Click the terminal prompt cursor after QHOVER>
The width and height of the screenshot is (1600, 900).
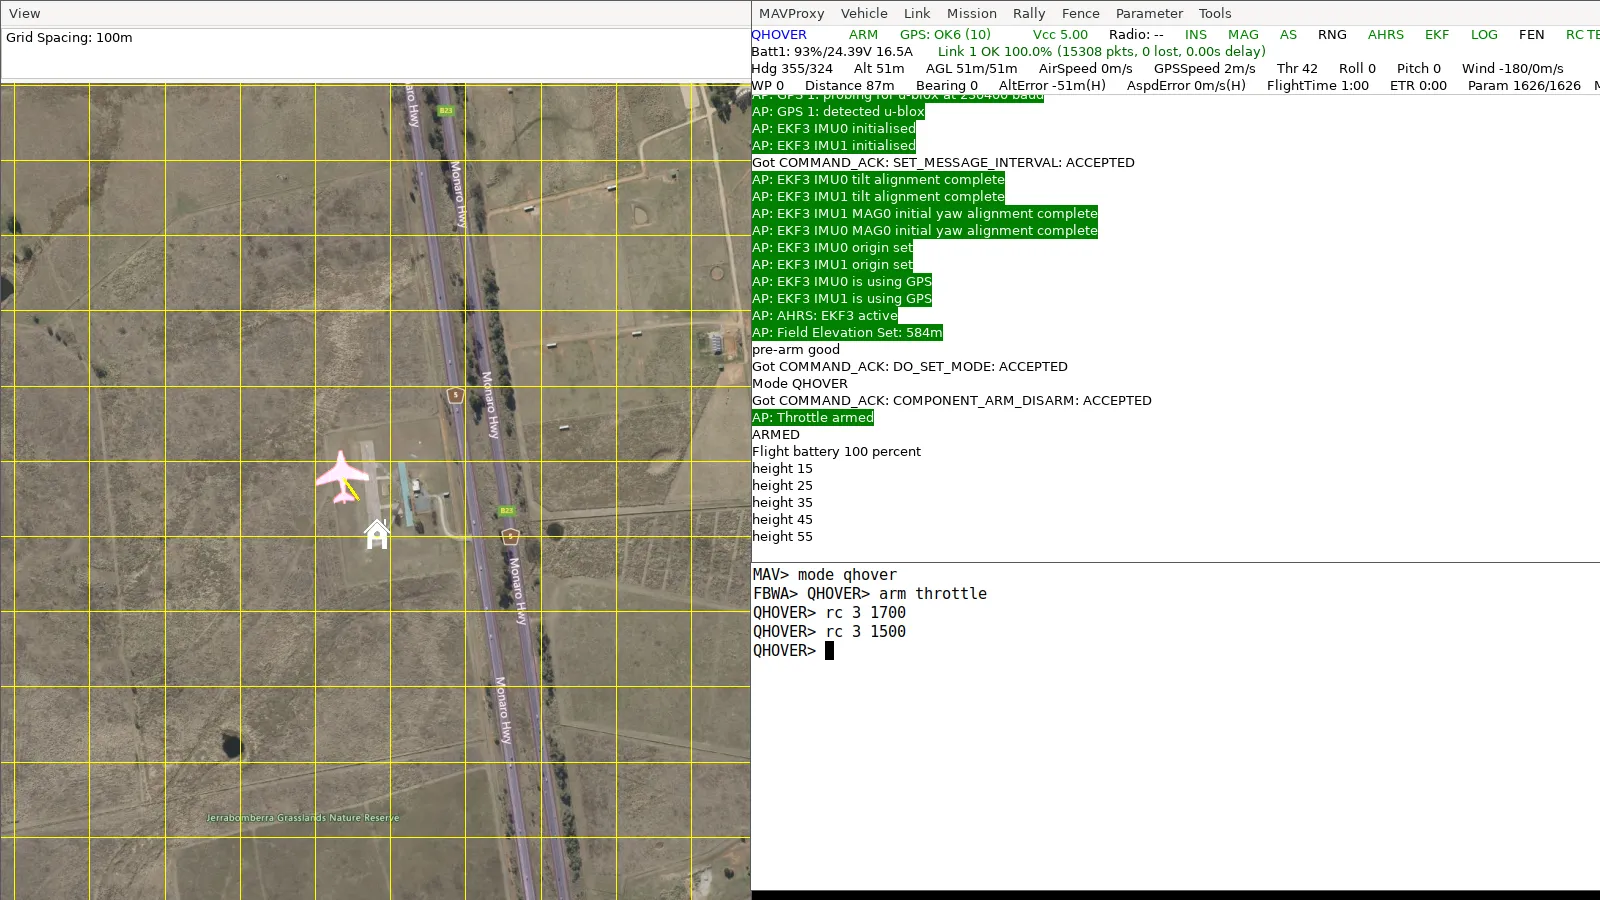pyautogui.click(x=829, y=650)
